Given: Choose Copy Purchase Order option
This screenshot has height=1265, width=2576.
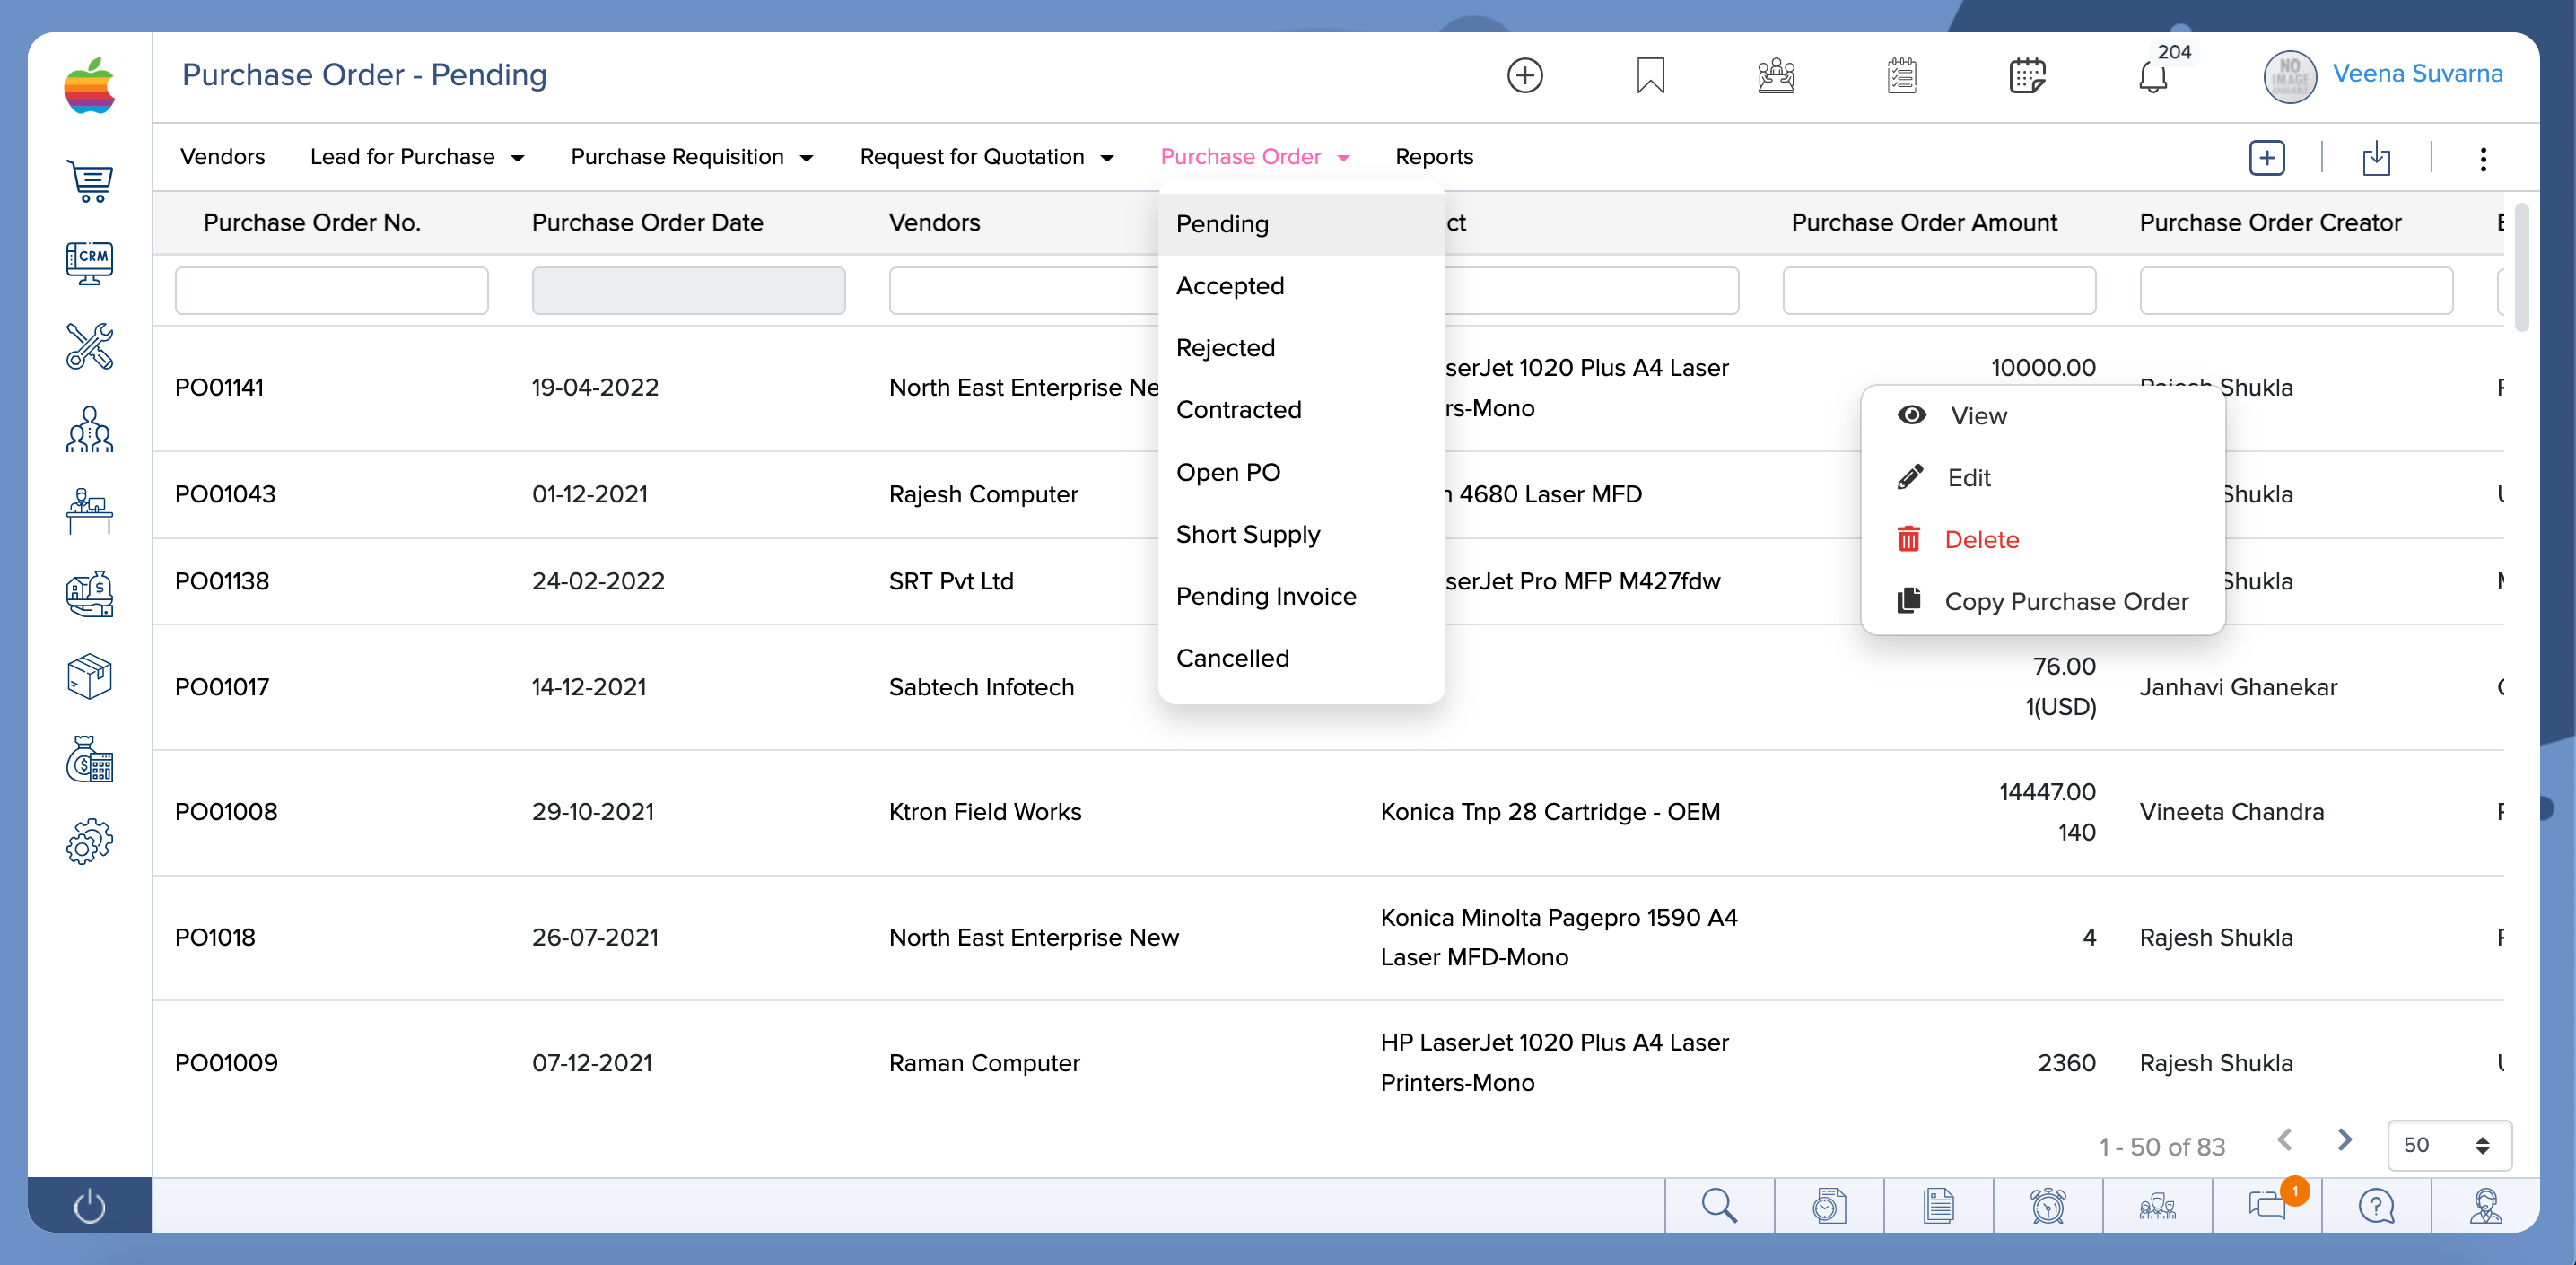Looking at the screenshot, I should pyautogui.click(x=2042, y=602).
